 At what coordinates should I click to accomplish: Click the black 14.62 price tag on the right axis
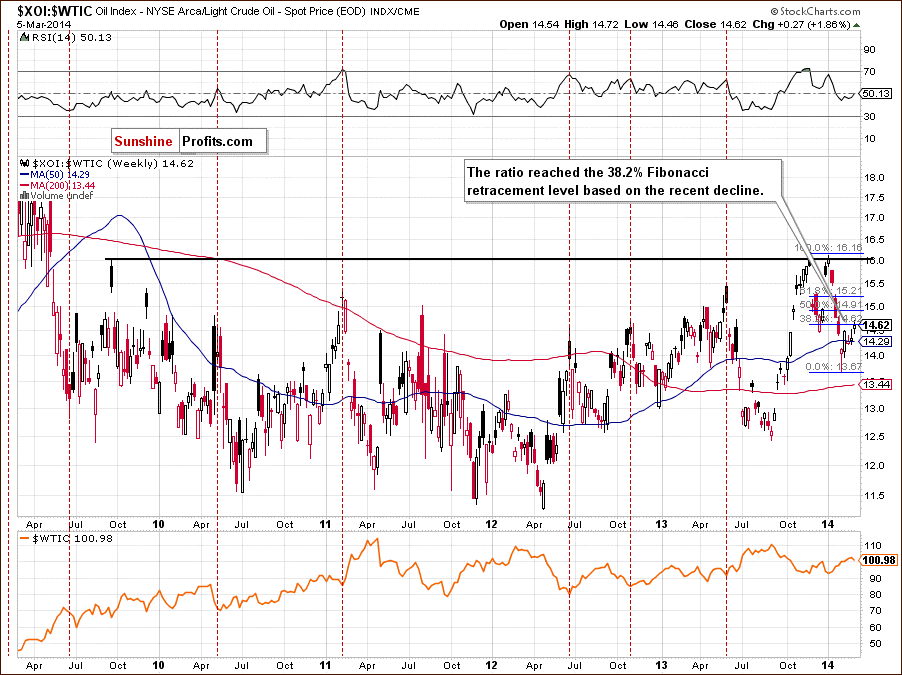coord(876,325)
